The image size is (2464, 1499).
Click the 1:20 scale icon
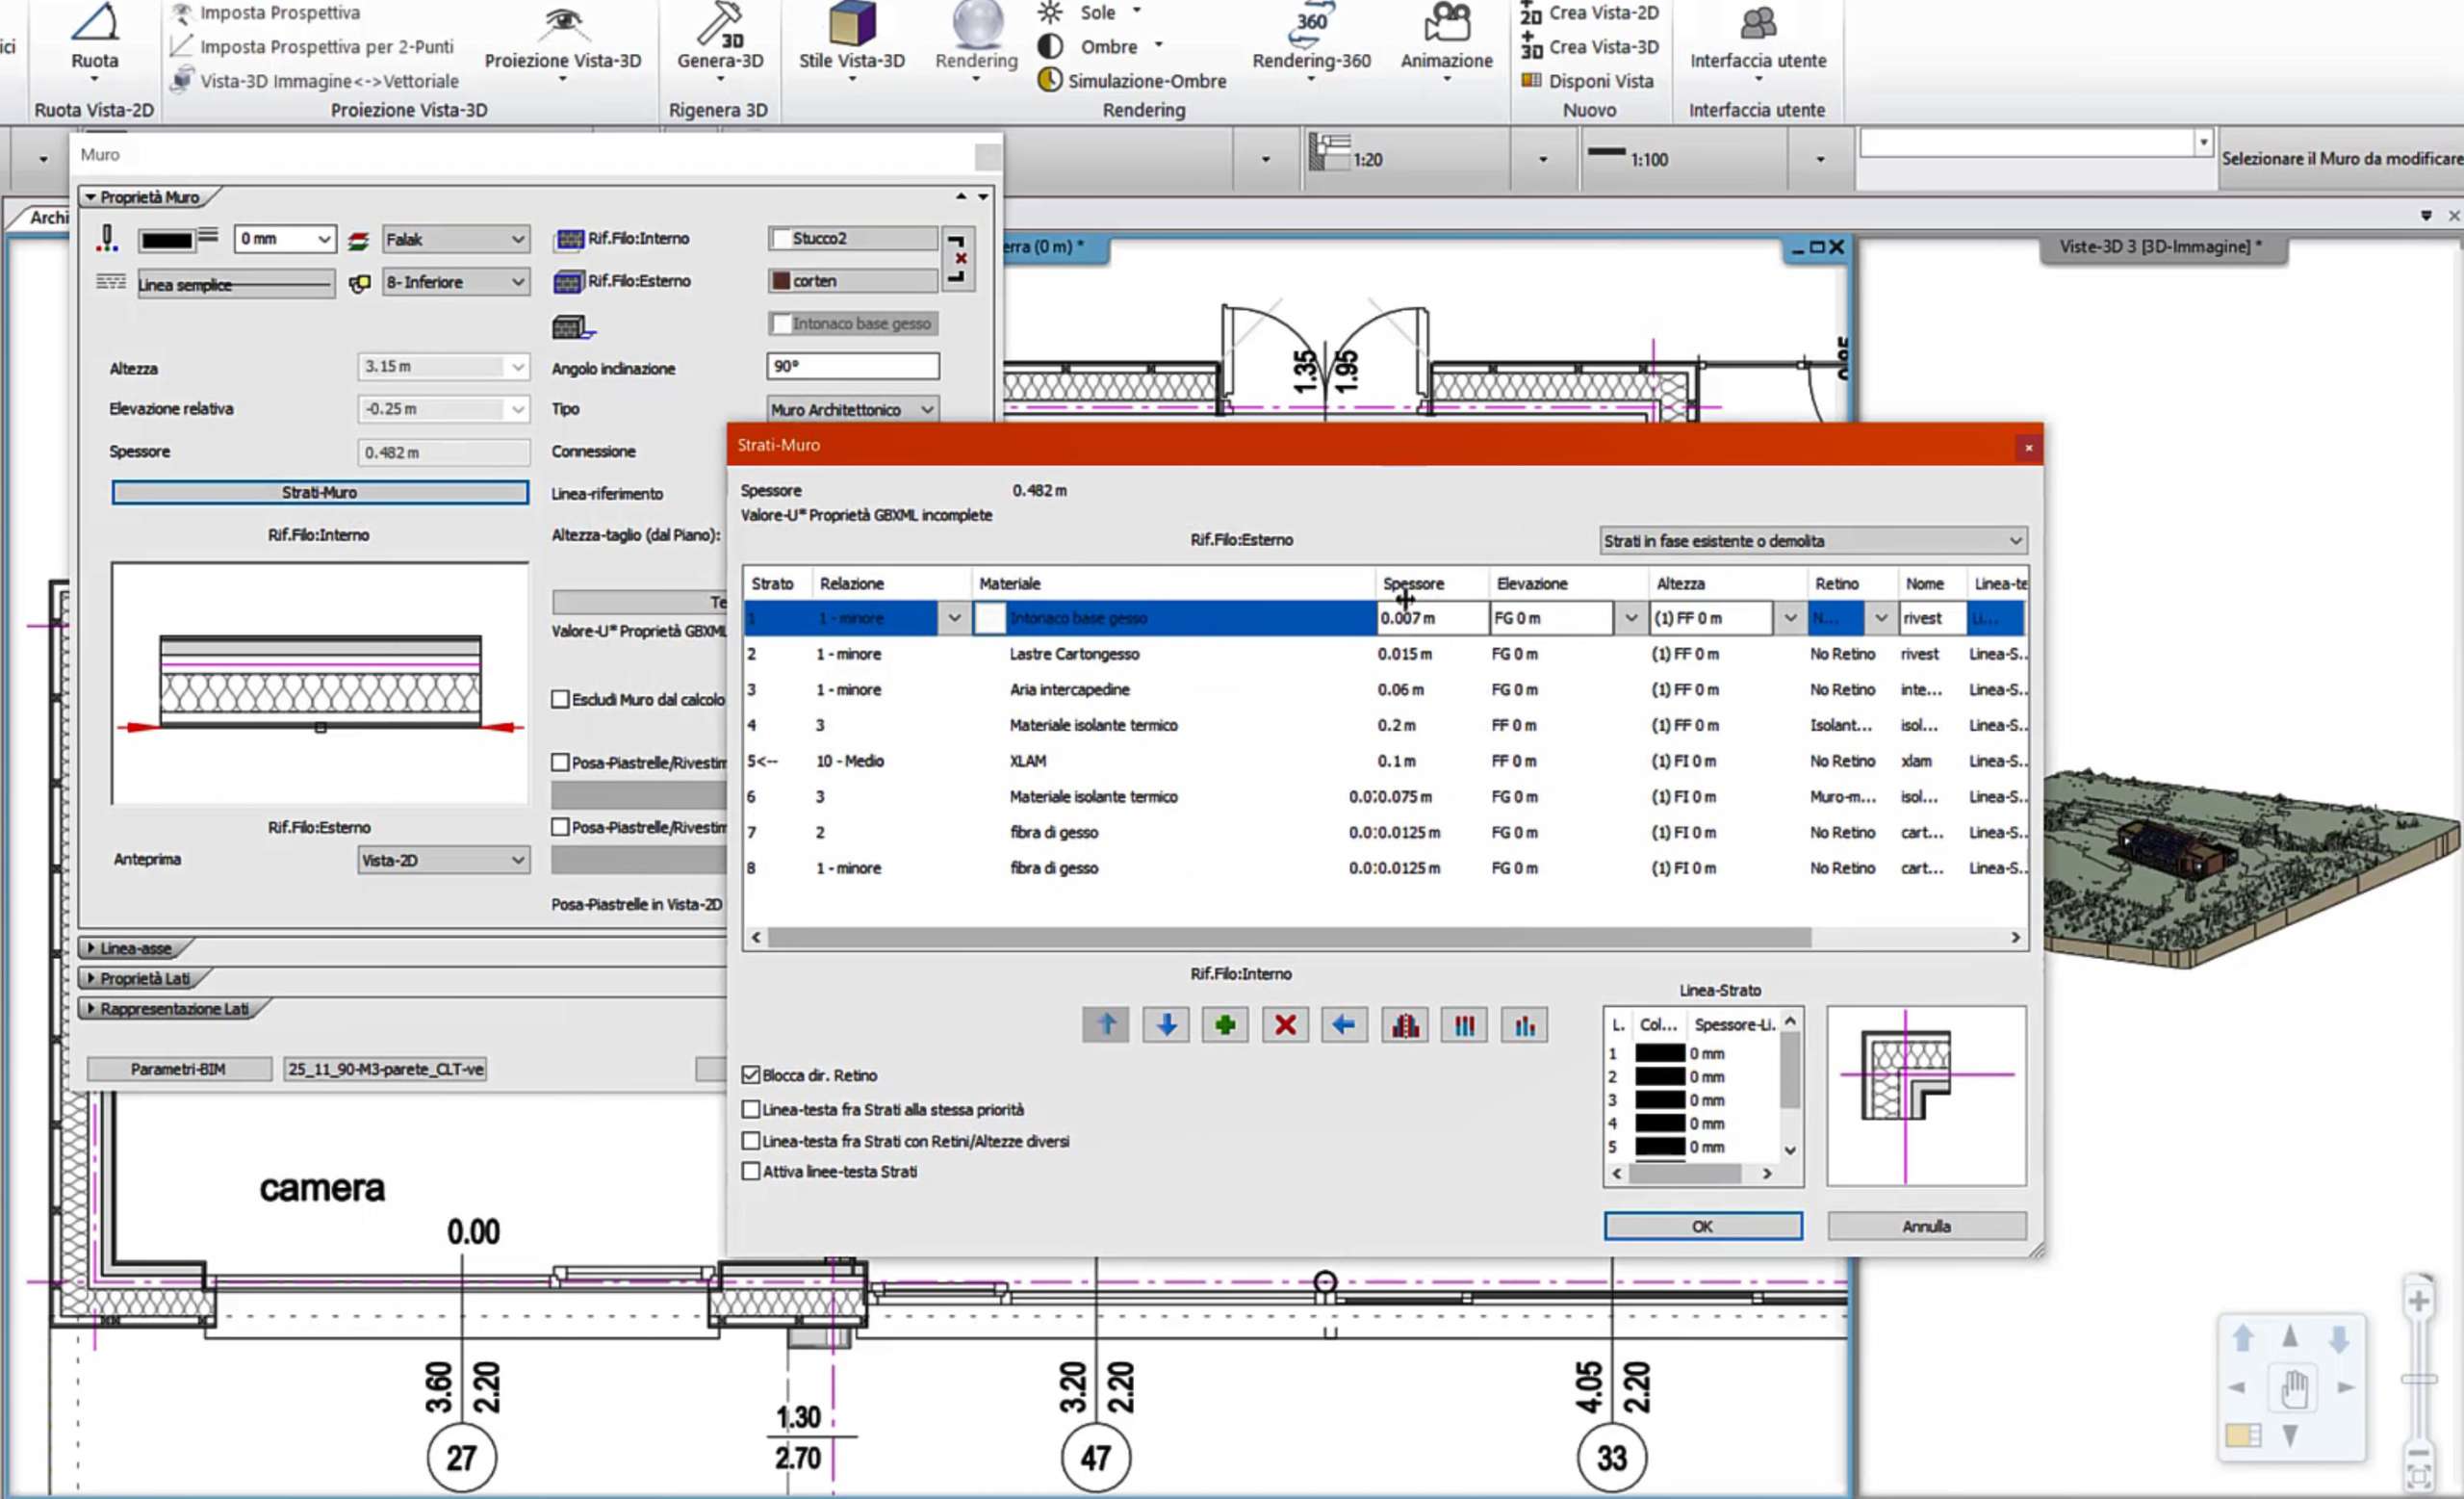[x=1330, y=153]
